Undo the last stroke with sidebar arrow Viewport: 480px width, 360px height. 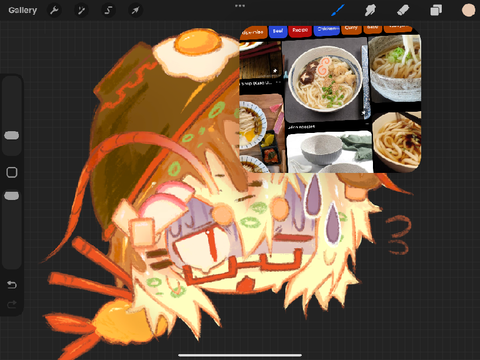click(x=12, y=285)
